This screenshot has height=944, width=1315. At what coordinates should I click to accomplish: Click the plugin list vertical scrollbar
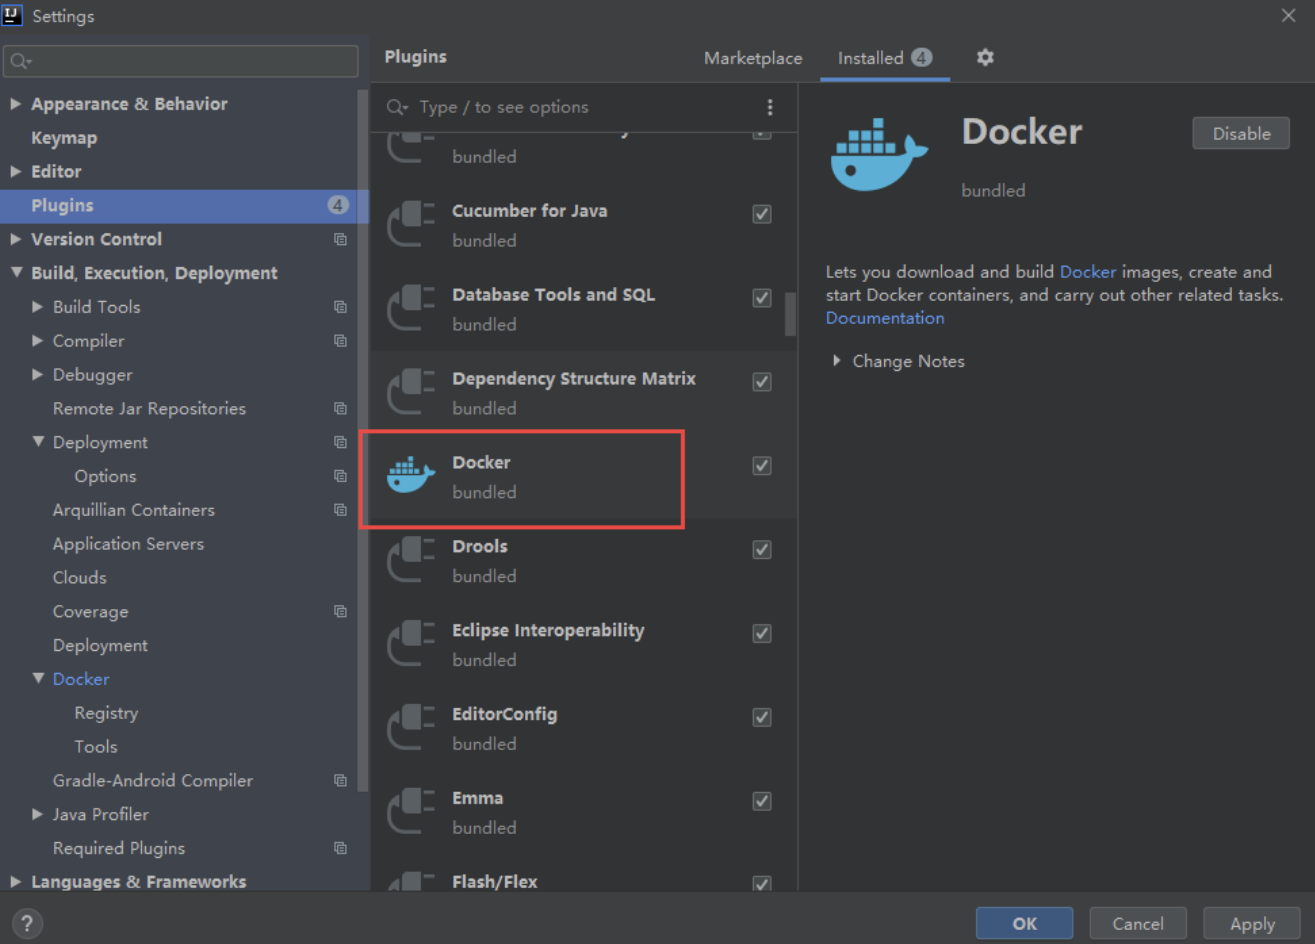pyautogui.click(x=791, y=315)
